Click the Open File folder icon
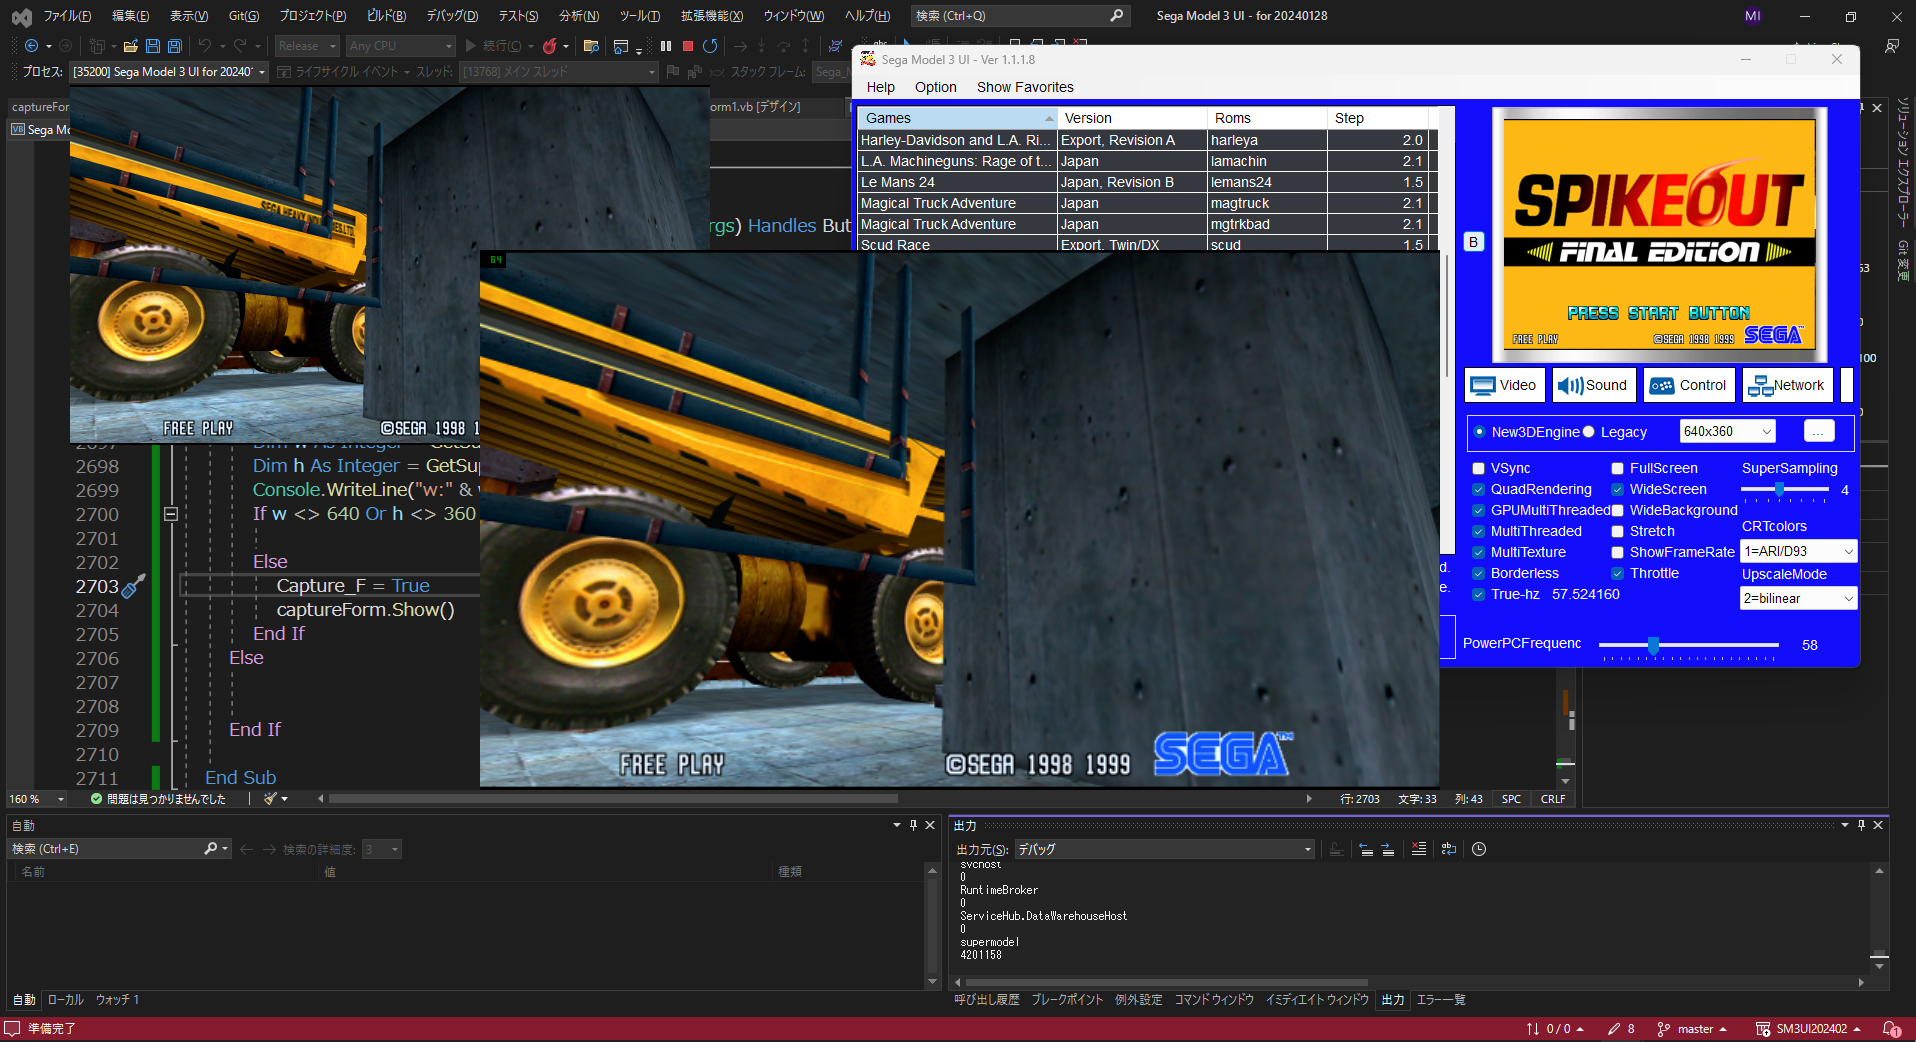This screenshot has width=1916, height=1042. [130, 46]
